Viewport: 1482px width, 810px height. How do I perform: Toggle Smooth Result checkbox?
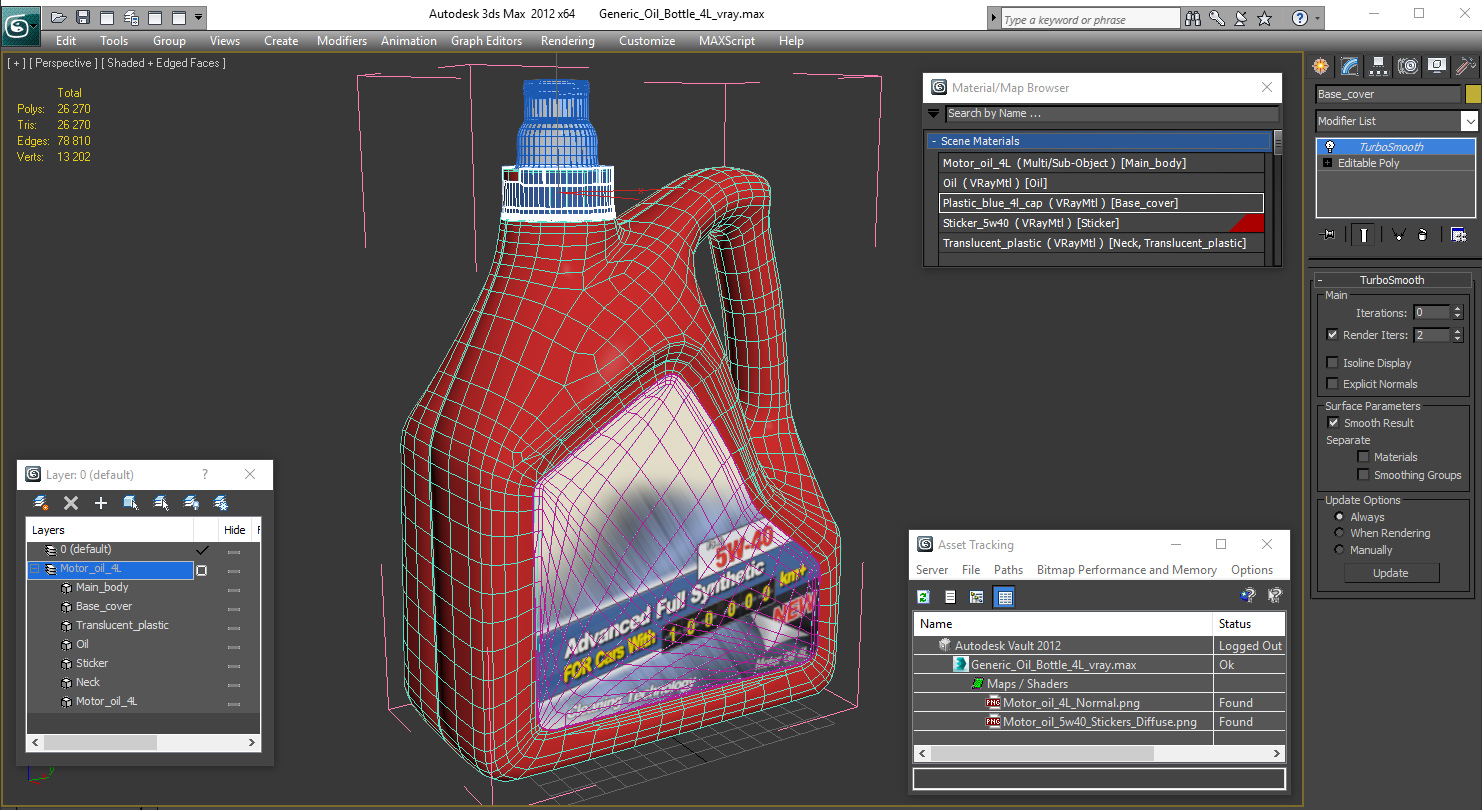[x=1332, y=423]
